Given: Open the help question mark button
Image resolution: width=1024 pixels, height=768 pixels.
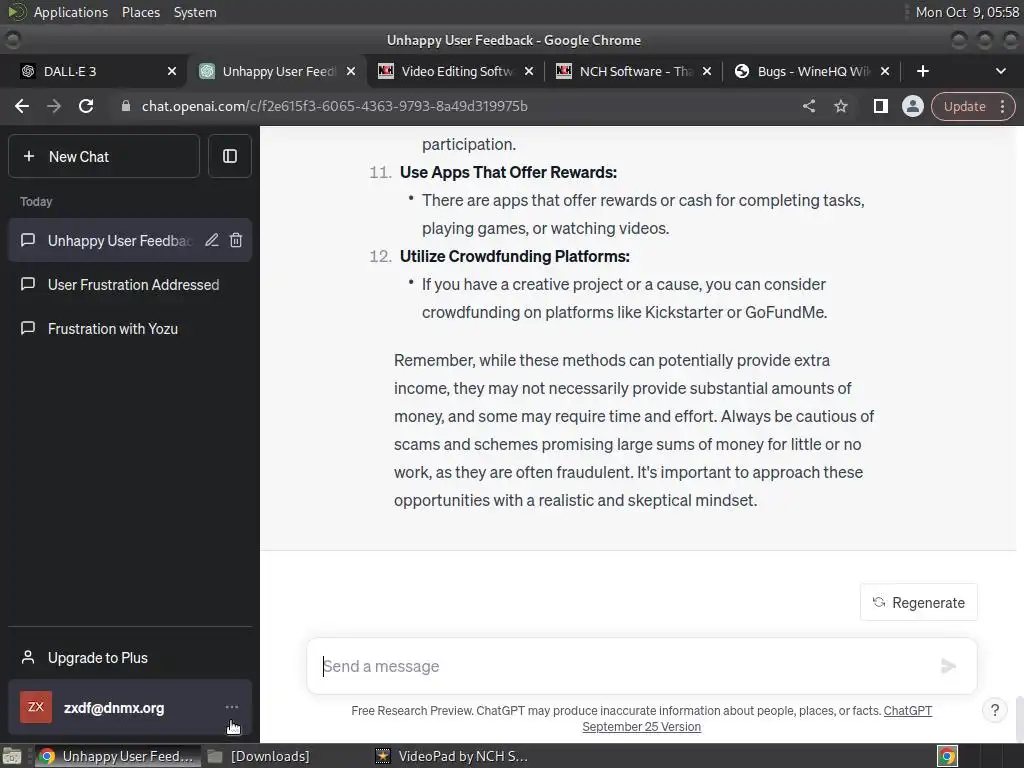Looking at the screenshot, I should tap(995, 711).
